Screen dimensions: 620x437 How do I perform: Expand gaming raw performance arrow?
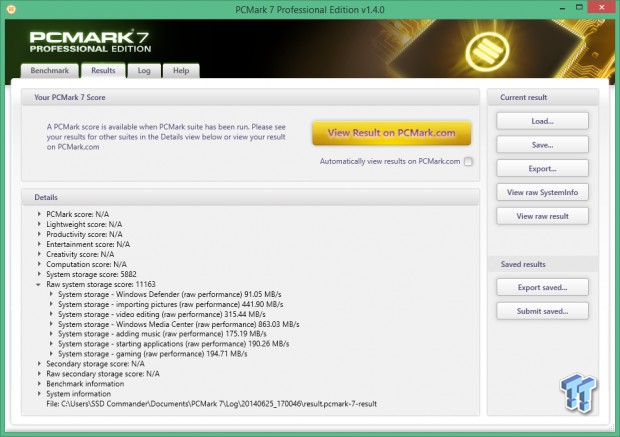tap(51, 354)
